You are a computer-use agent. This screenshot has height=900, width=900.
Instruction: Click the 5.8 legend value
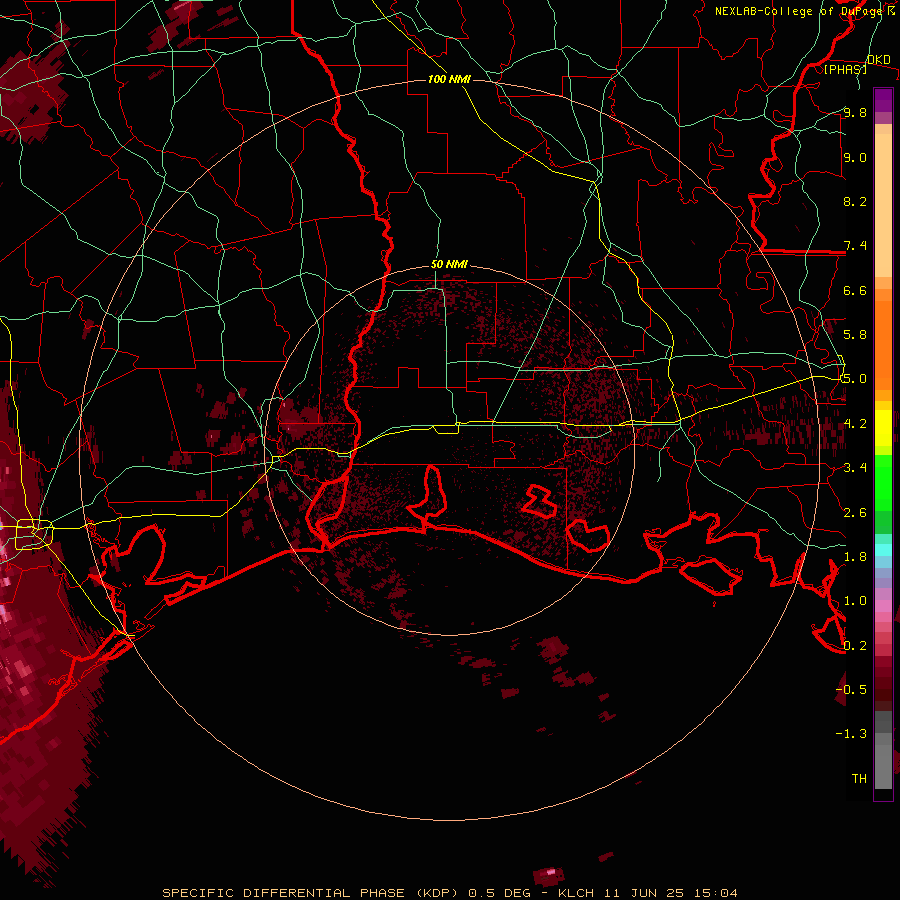pos(855,335)
